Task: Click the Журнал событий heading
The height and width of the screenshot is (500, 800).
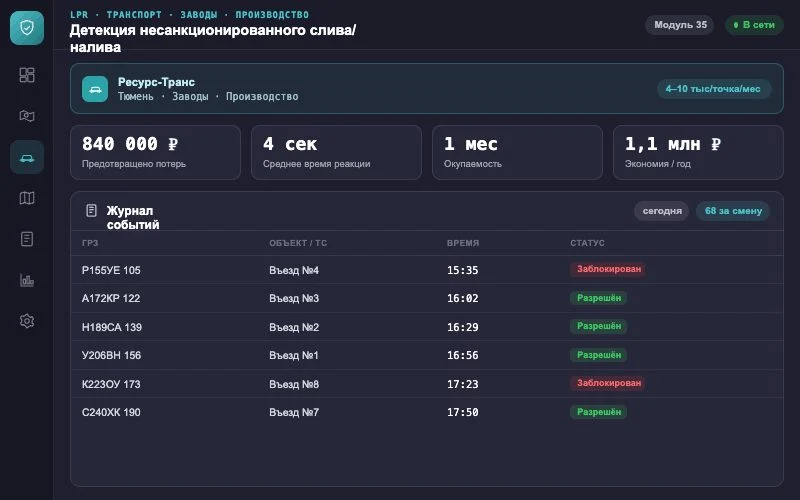Action: tap(133, 217)
